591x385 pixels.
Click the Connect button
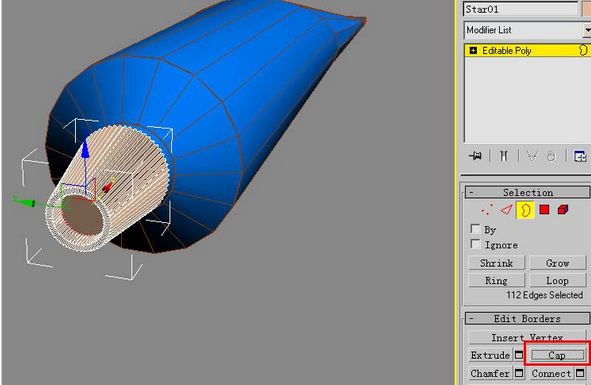click(552, 373)
